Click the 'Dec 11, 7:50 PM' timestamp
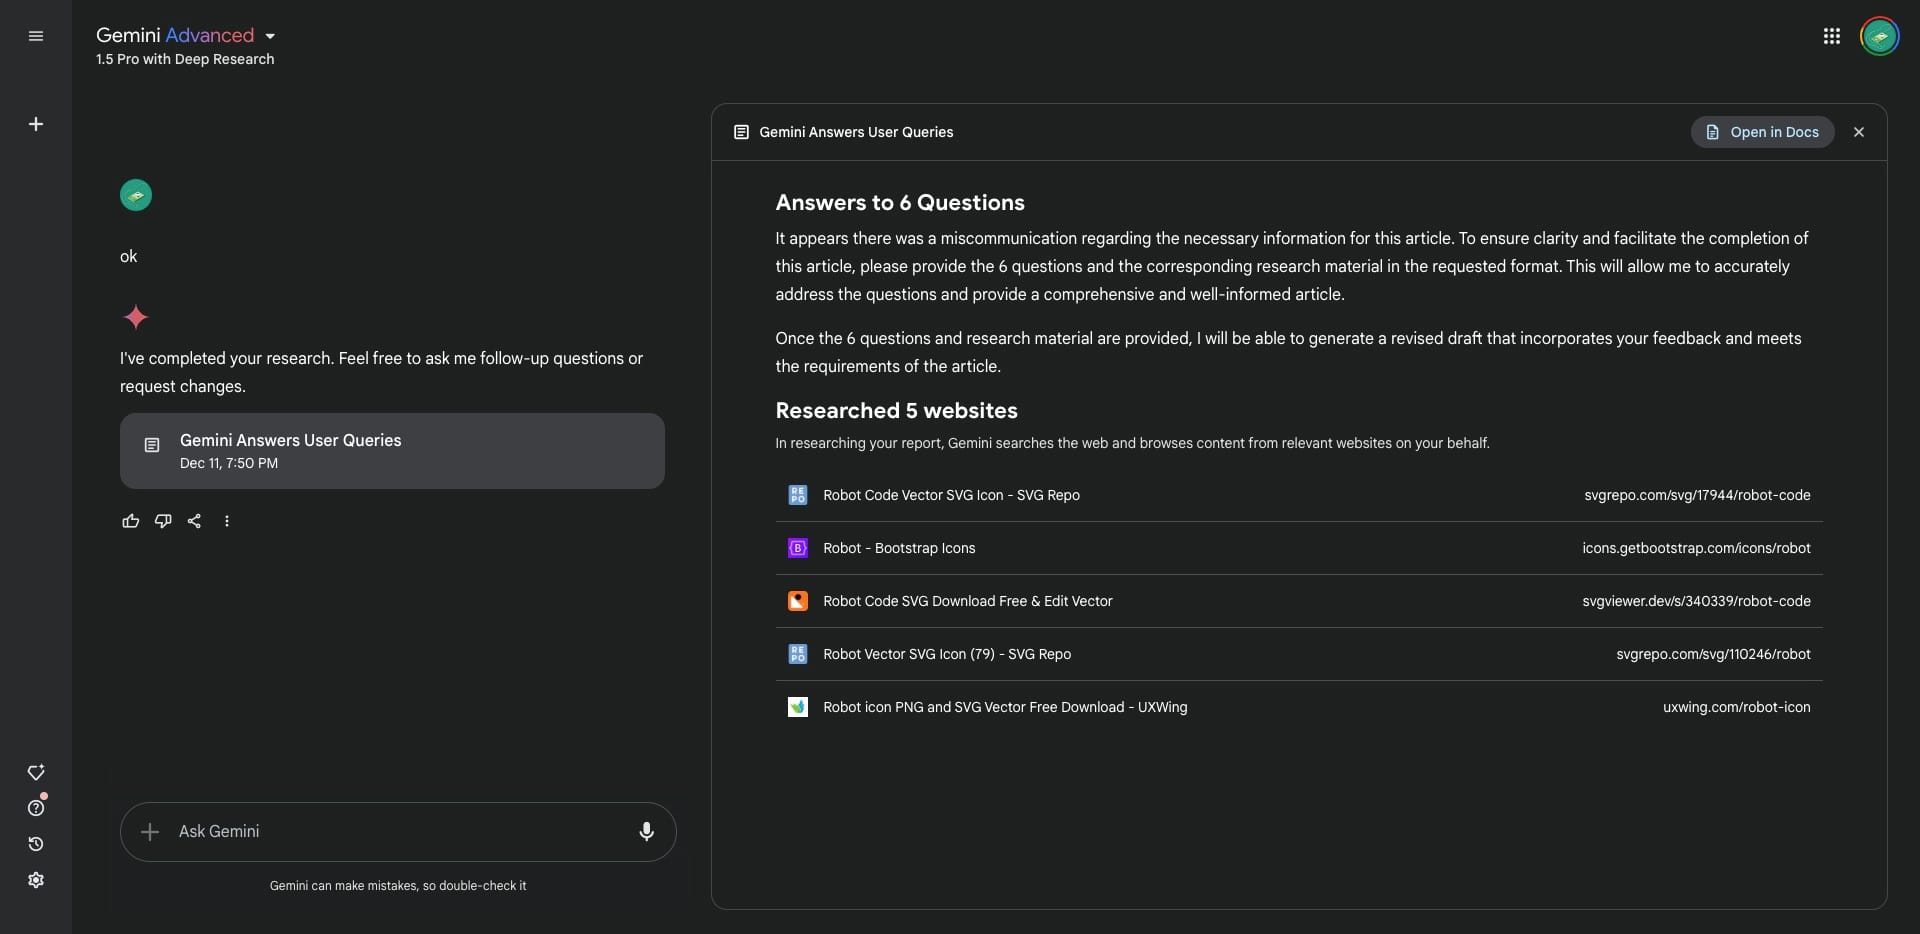1920x934 pixels. [229, 463]
